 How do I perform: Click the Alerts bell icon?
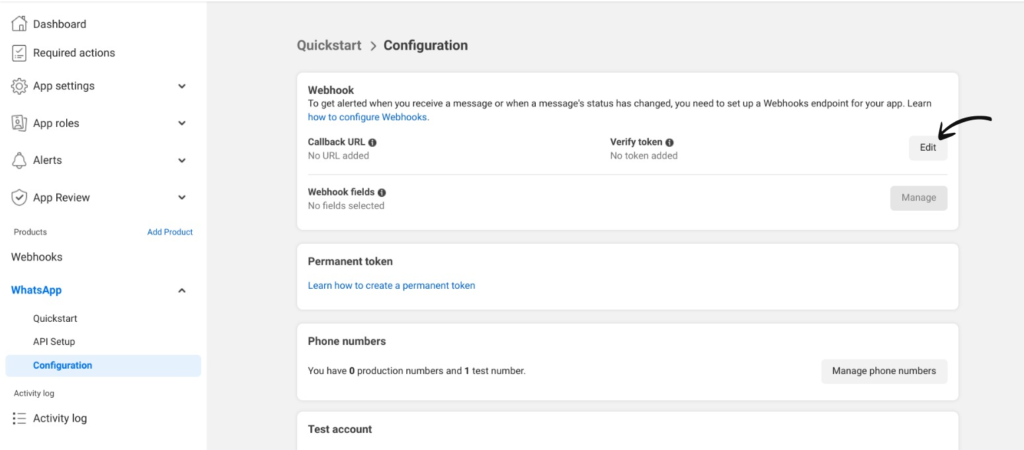[x=20, y=161]
